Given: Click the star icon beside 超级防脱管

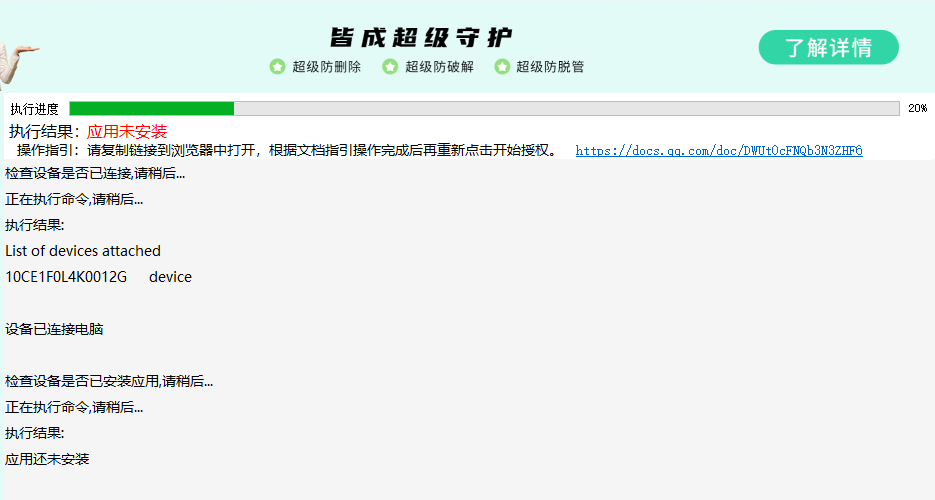Looking at the screenshot, I should point(502,67).
